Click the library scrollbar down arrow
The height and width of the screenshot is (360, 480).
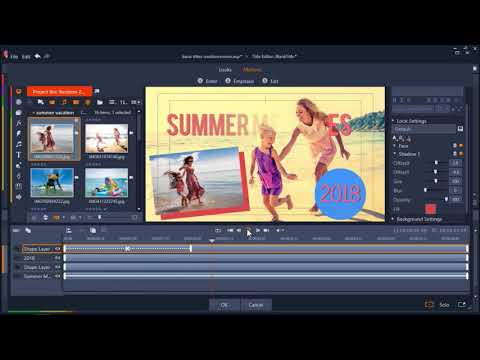point(139,209)
